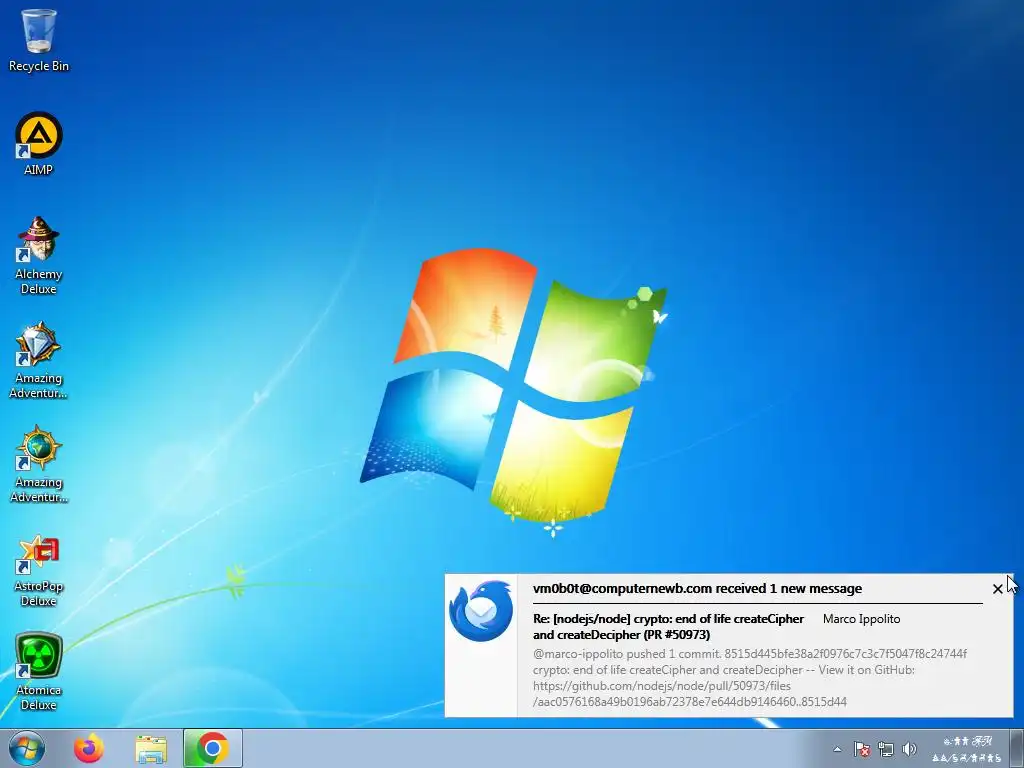Click the Thunderbird logo in the notification

(x=481, y=611)
